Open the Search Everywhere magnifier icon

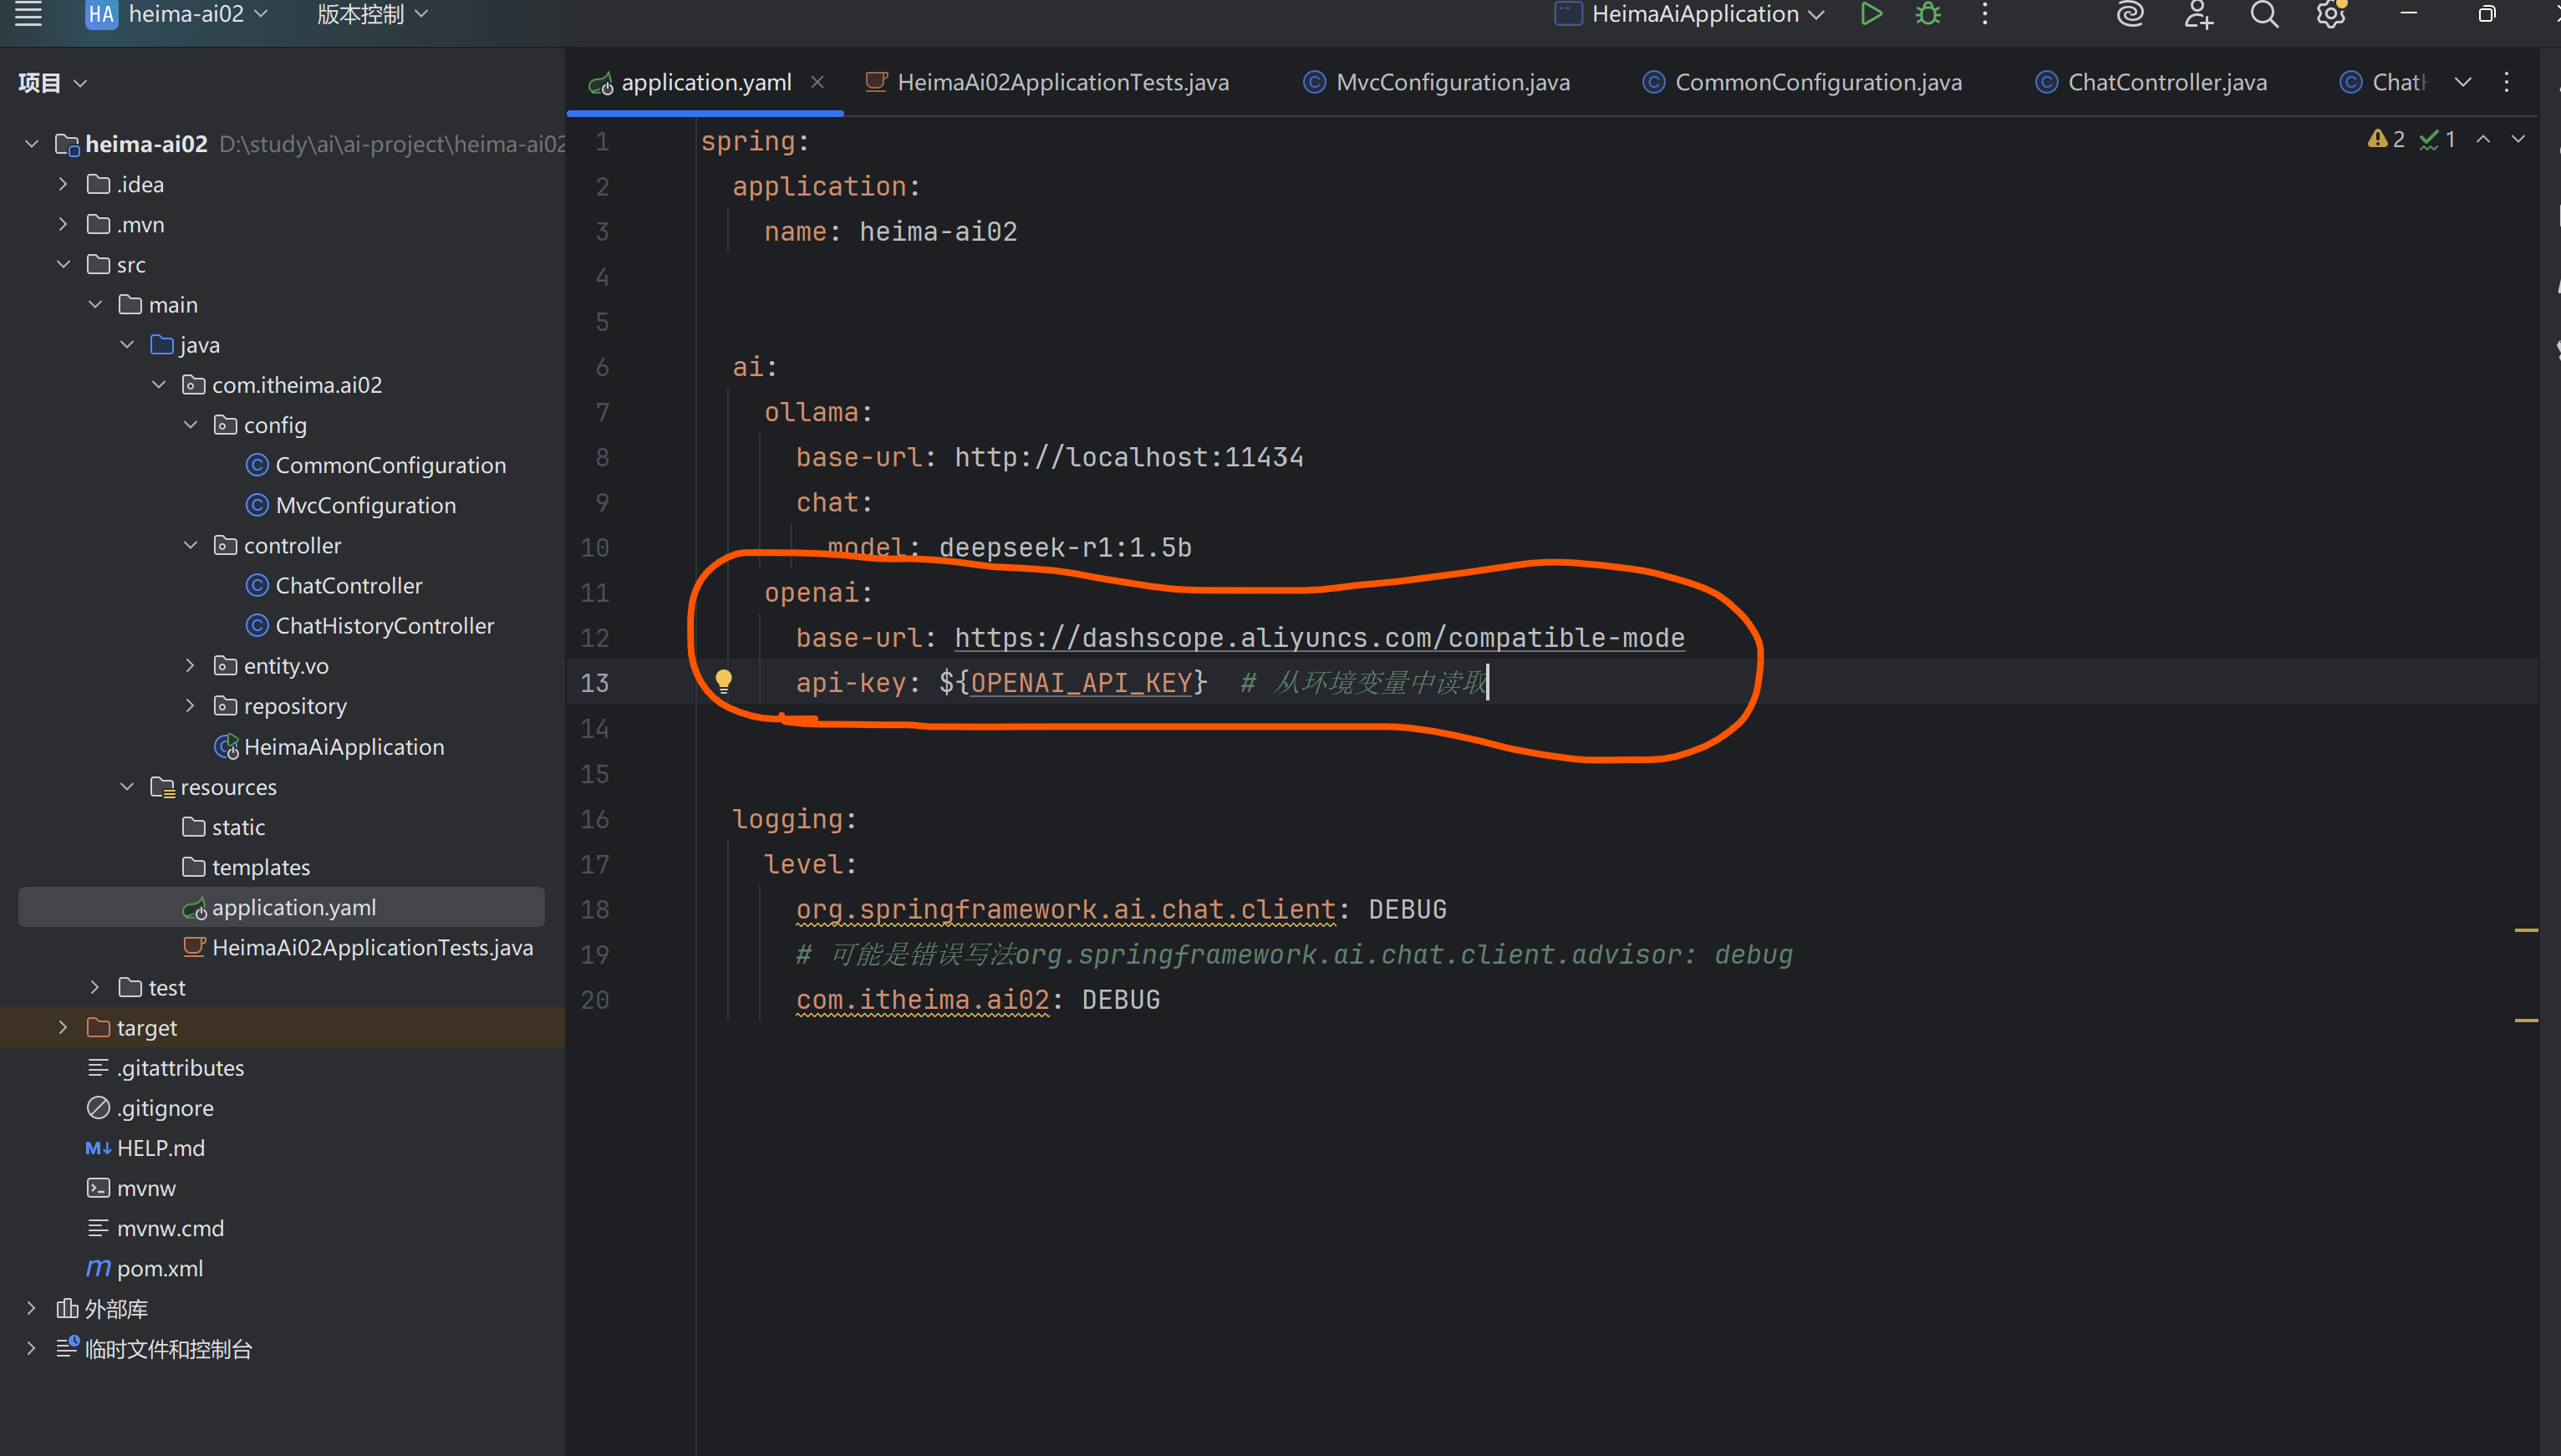click(x=2265, y=14)
